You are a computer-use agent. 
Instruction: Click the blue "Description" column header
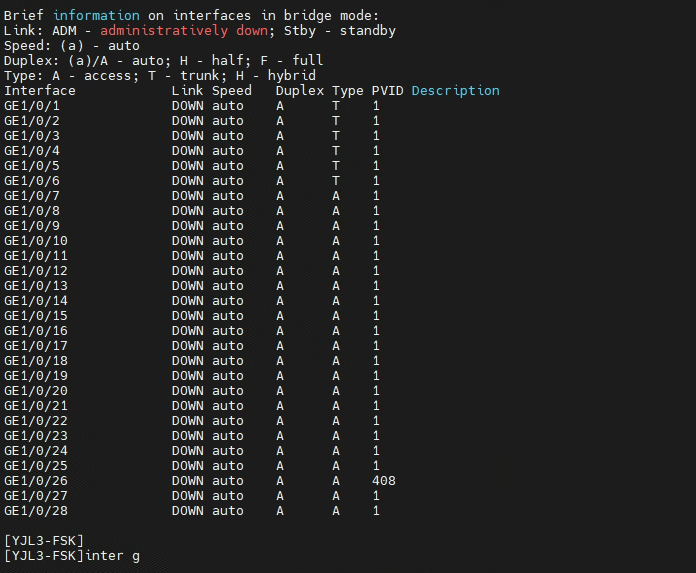[x=455, y=90]
